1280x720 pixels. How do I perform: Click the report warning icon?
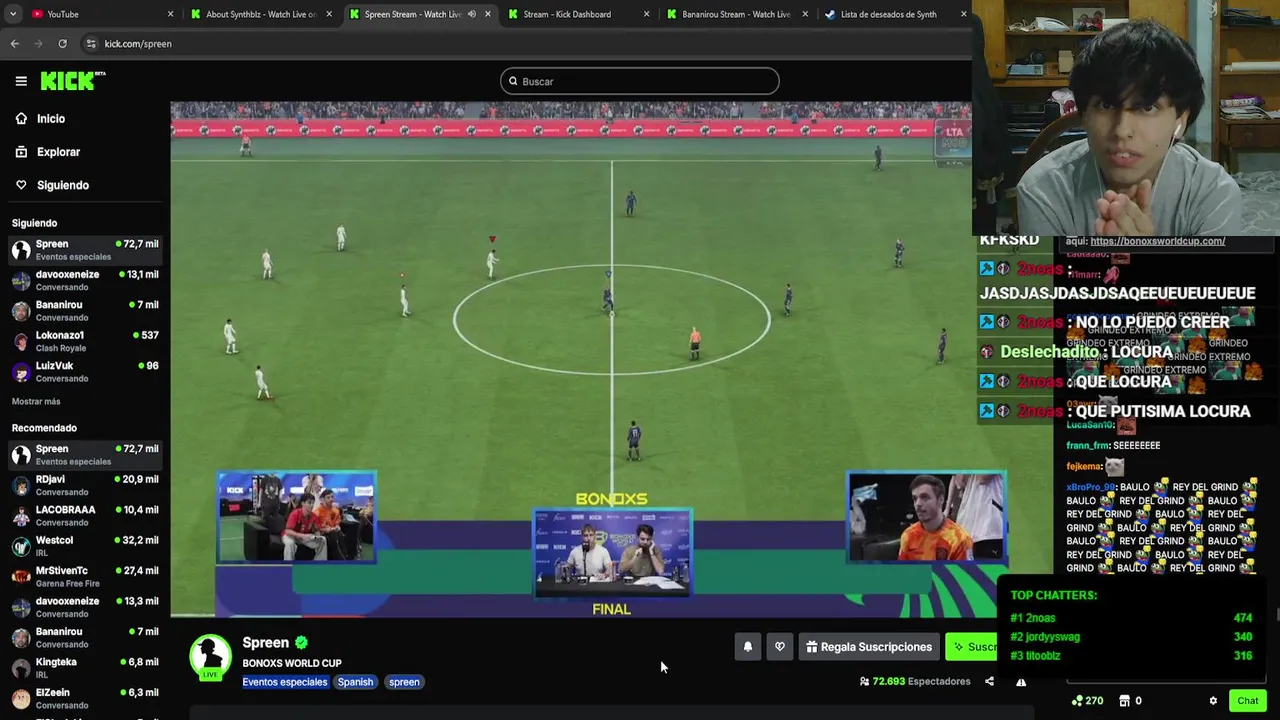pos(1021,682)
